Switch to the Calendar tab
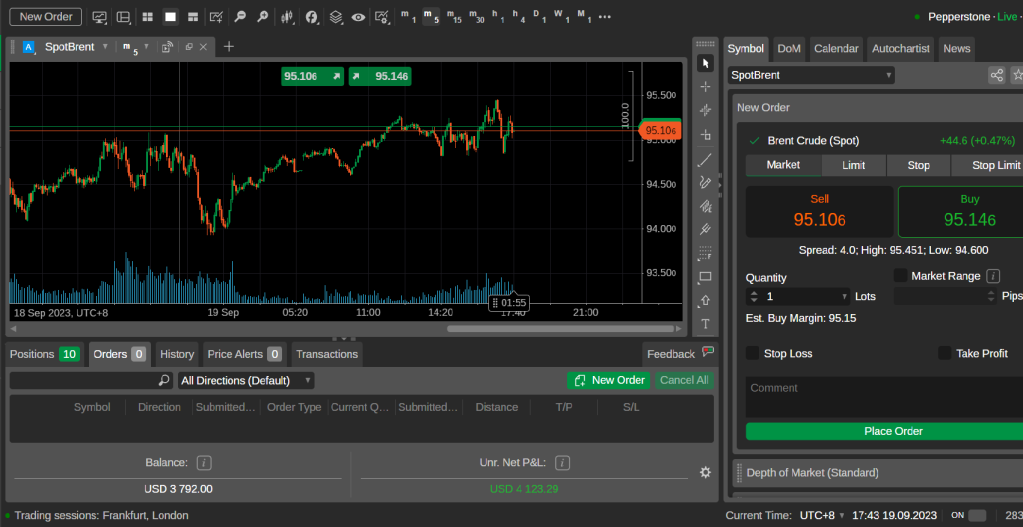This screenshot has width=1023, height=527. pos(836,48)
